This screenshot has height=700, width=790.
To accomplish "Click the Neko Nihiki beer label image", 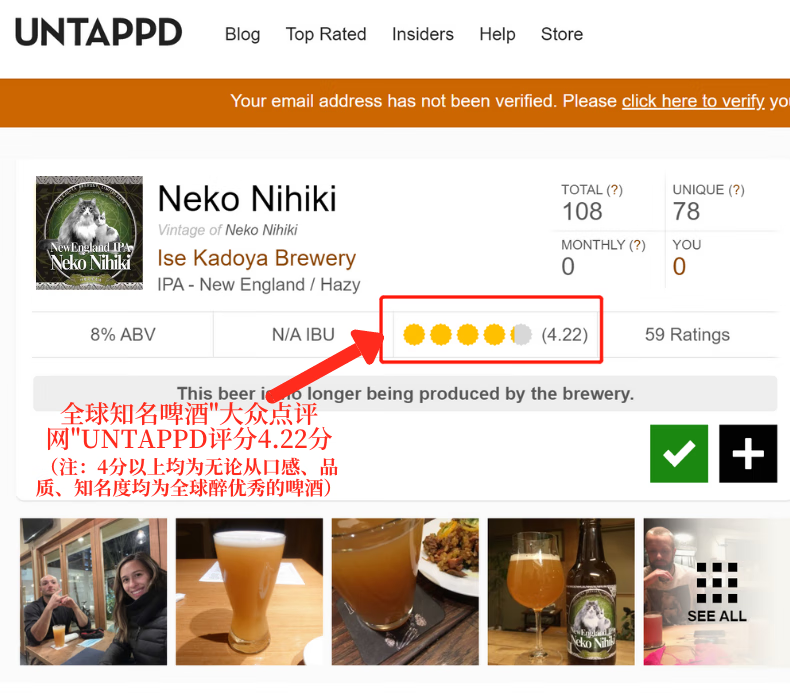I will (x=89, y=233).
